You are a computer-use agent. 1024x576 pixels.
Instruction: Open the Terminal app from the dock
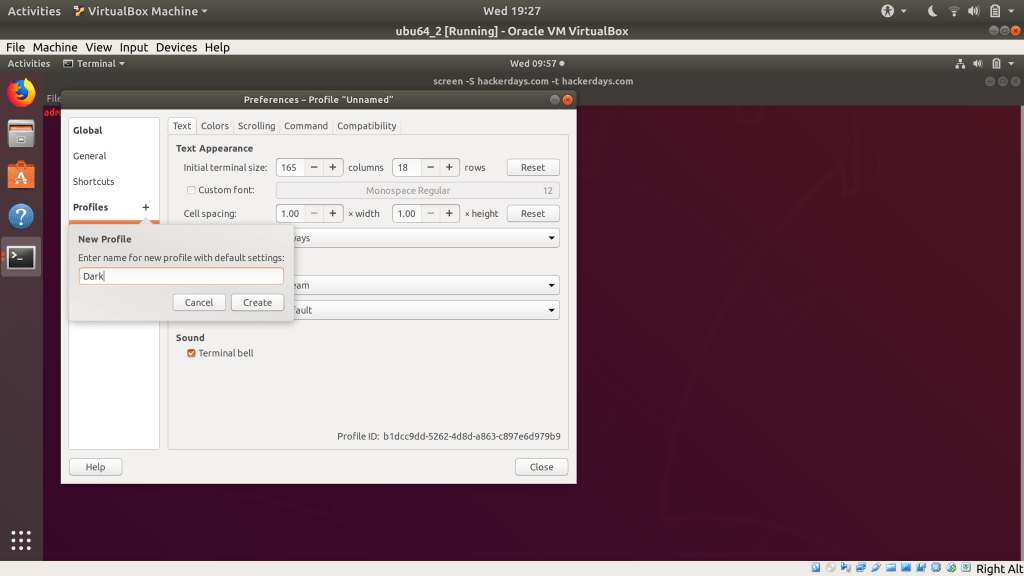(x=20, y=257)
